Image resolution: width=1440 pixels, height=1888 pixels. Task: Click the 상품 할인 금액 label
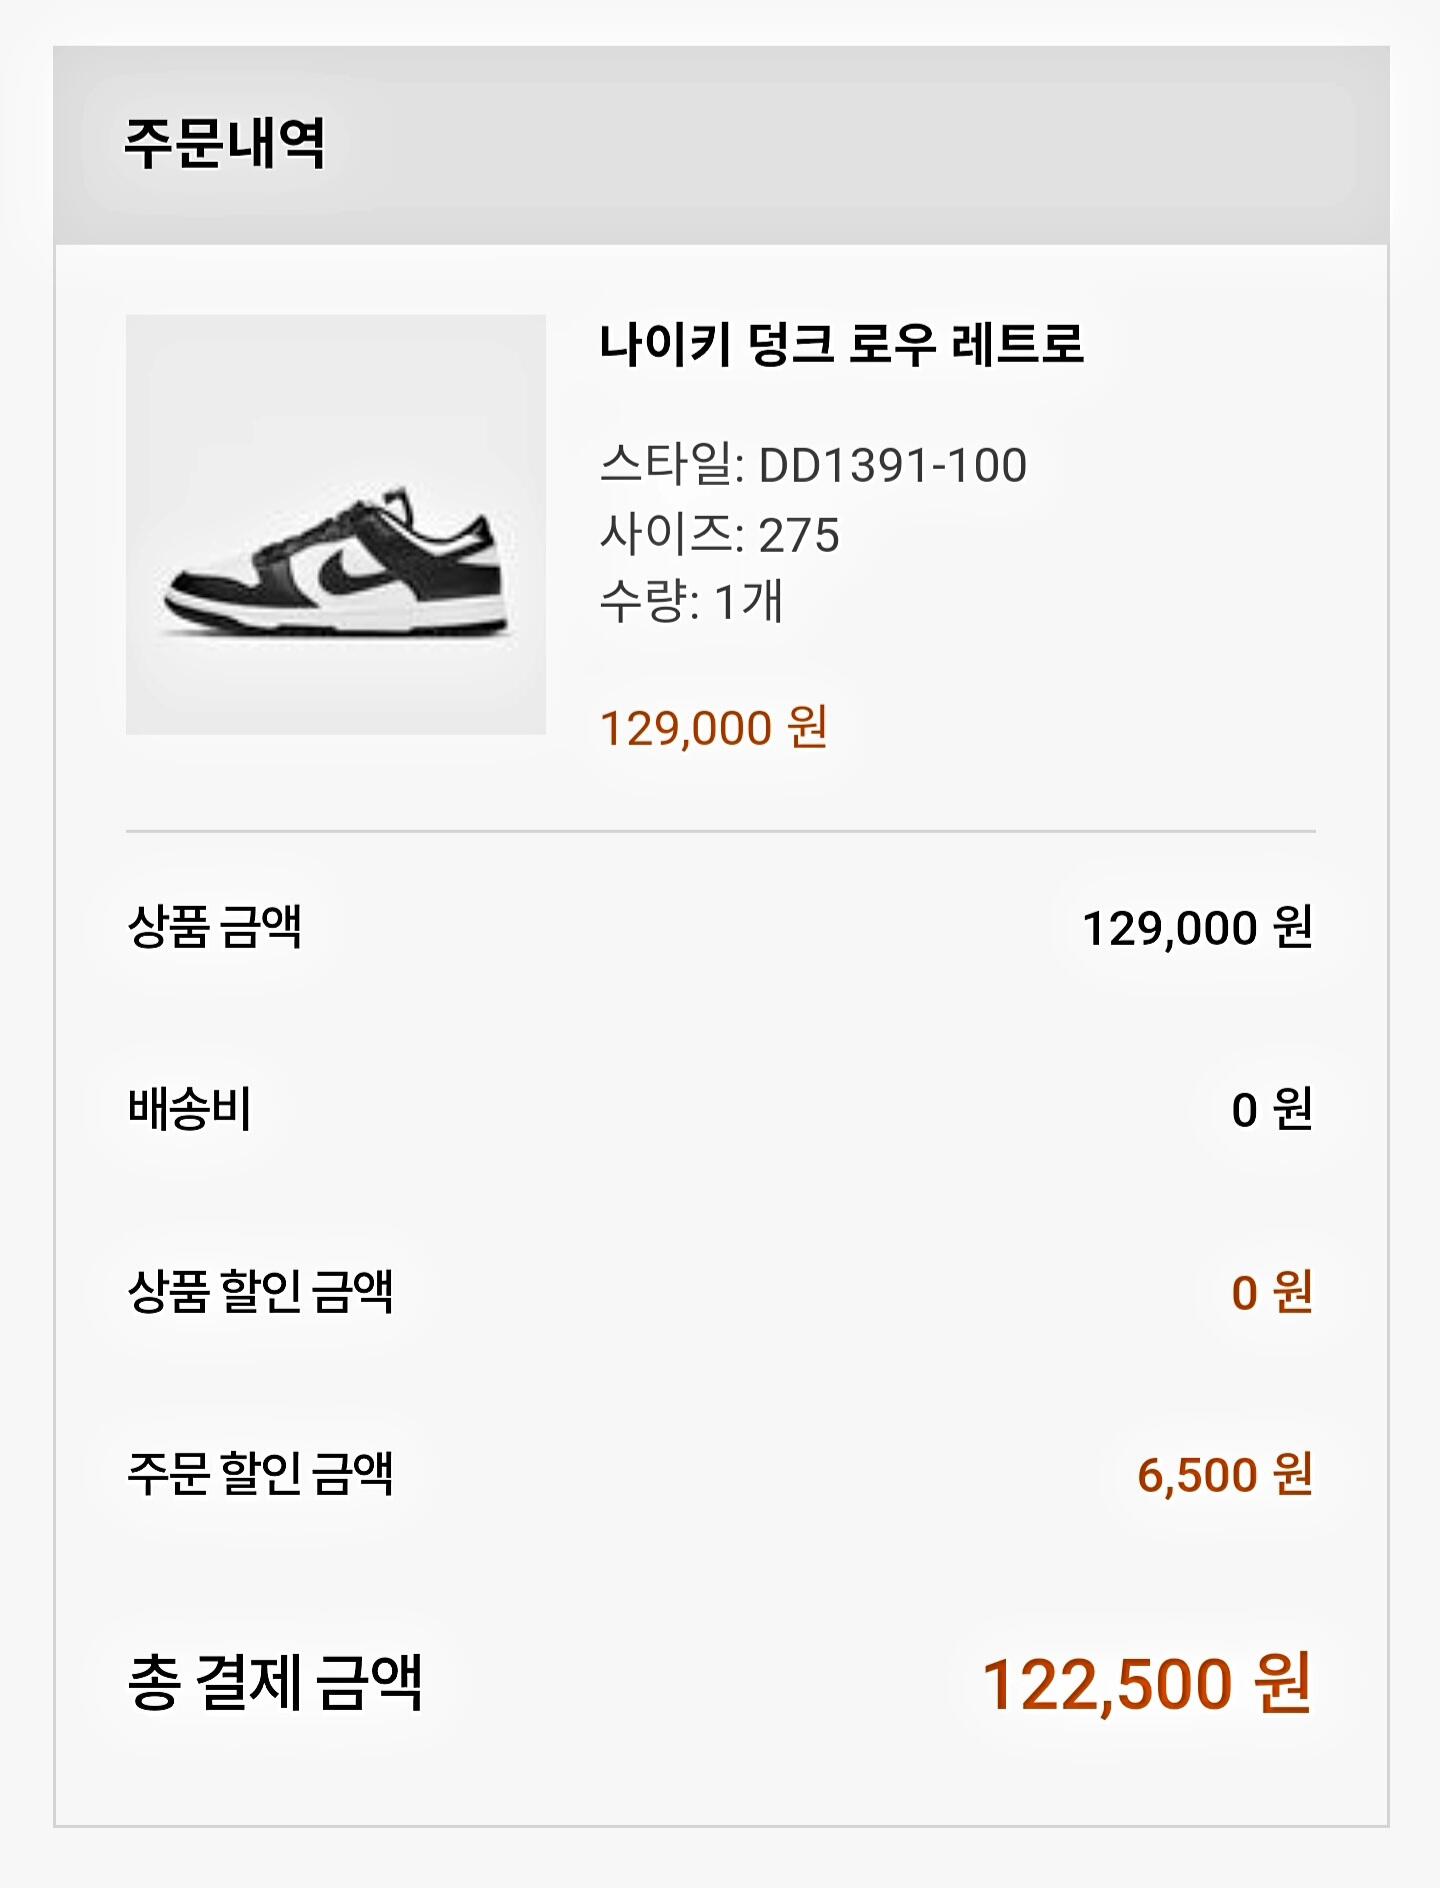pos(260,1291)
